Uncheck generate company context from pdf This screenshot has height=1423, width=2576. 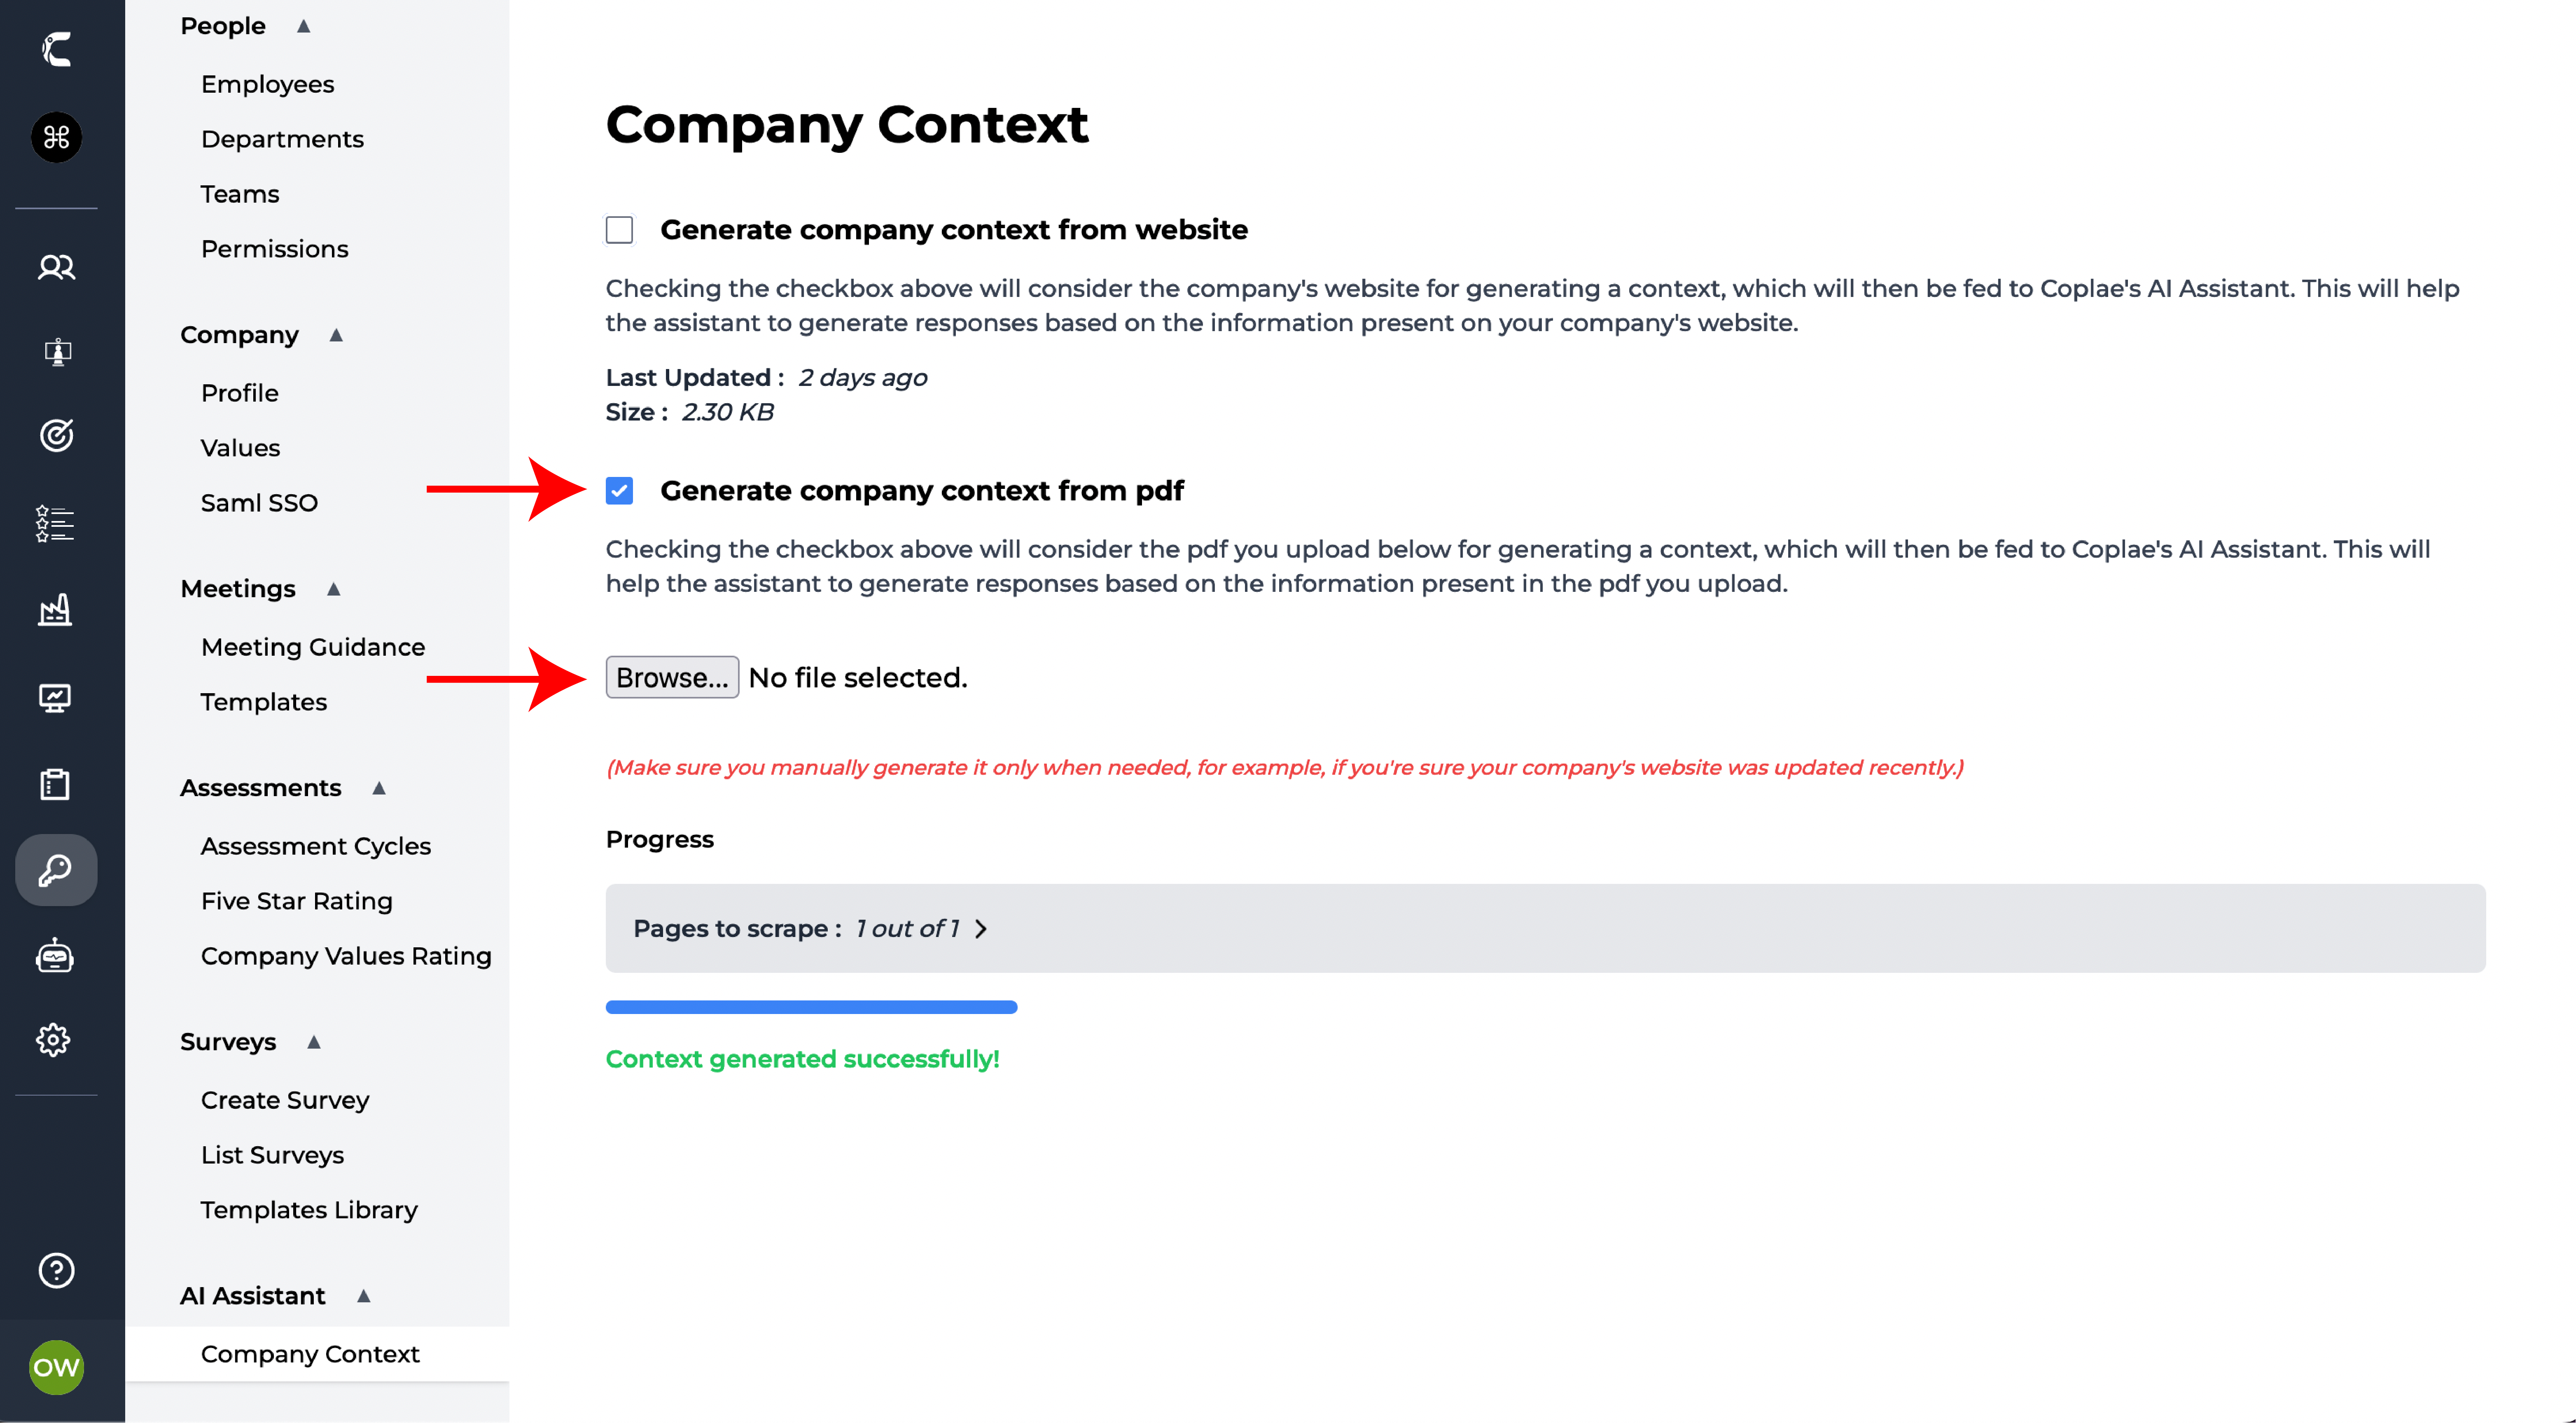[619, 491]
